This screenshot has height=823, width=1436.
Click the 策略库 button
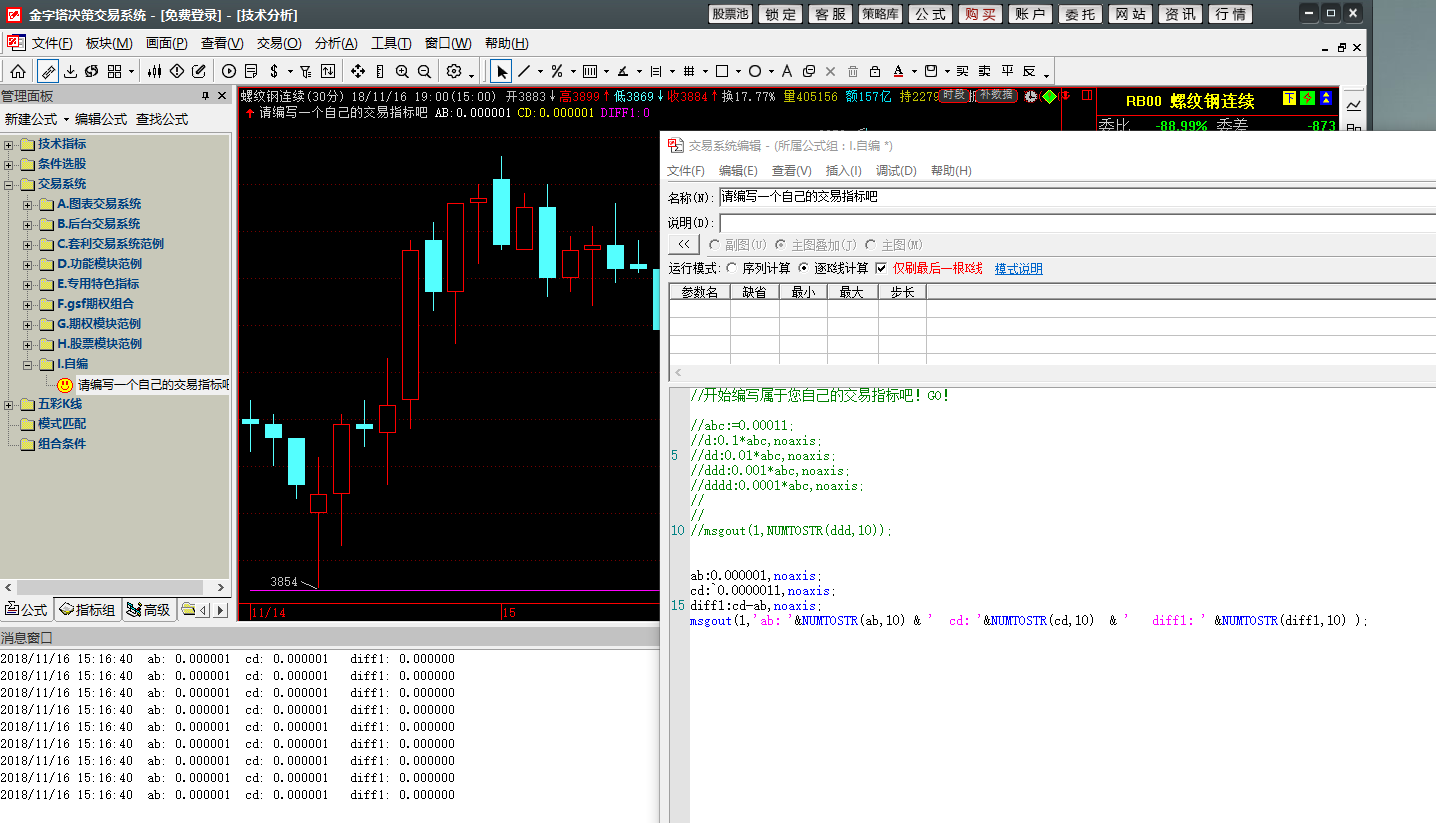point(881,14)
